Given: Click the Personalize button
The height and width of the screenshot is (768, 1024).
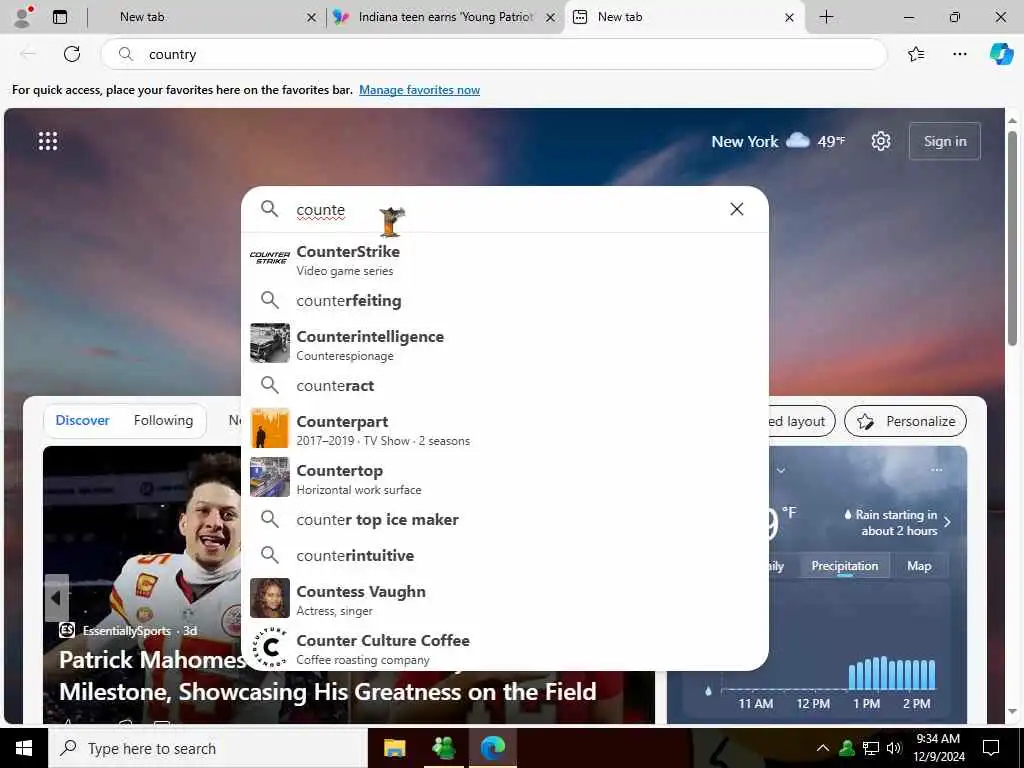Looking at the screenshot, I should point(905,421).
